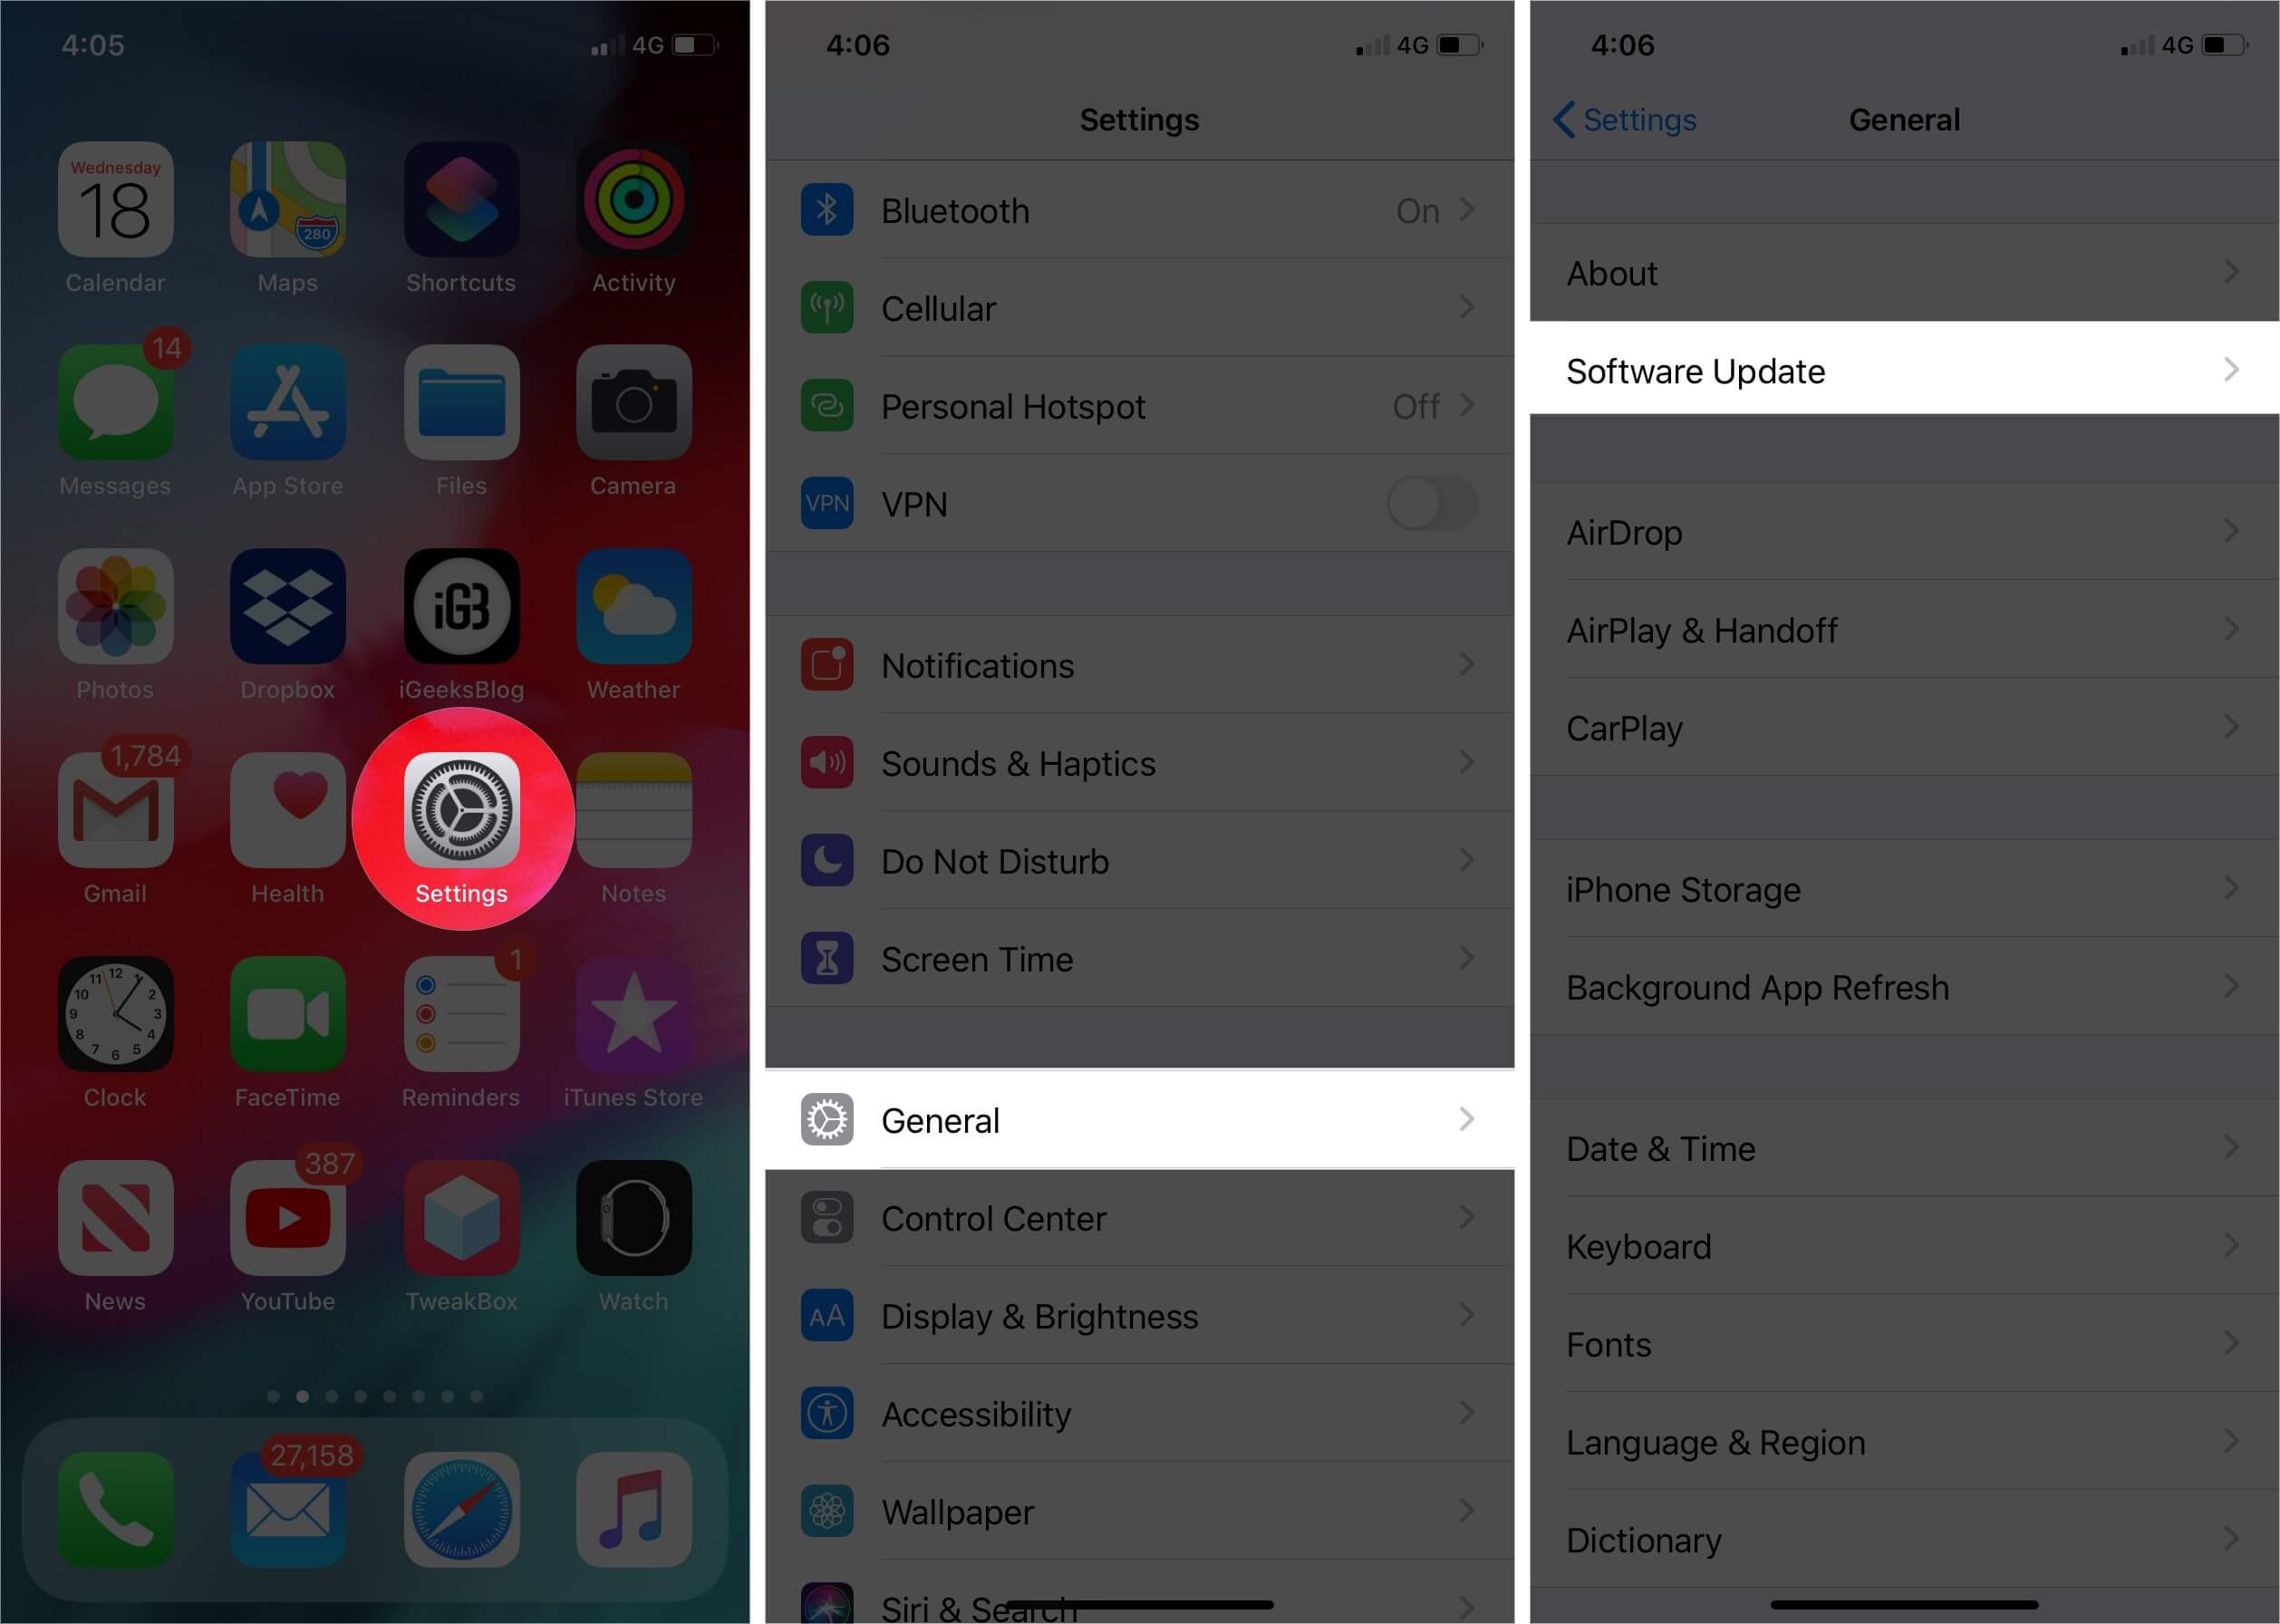Toggle the Personal Hotspot setting
Viewport: 2280px width, 1624px height.
point(1138,406)
